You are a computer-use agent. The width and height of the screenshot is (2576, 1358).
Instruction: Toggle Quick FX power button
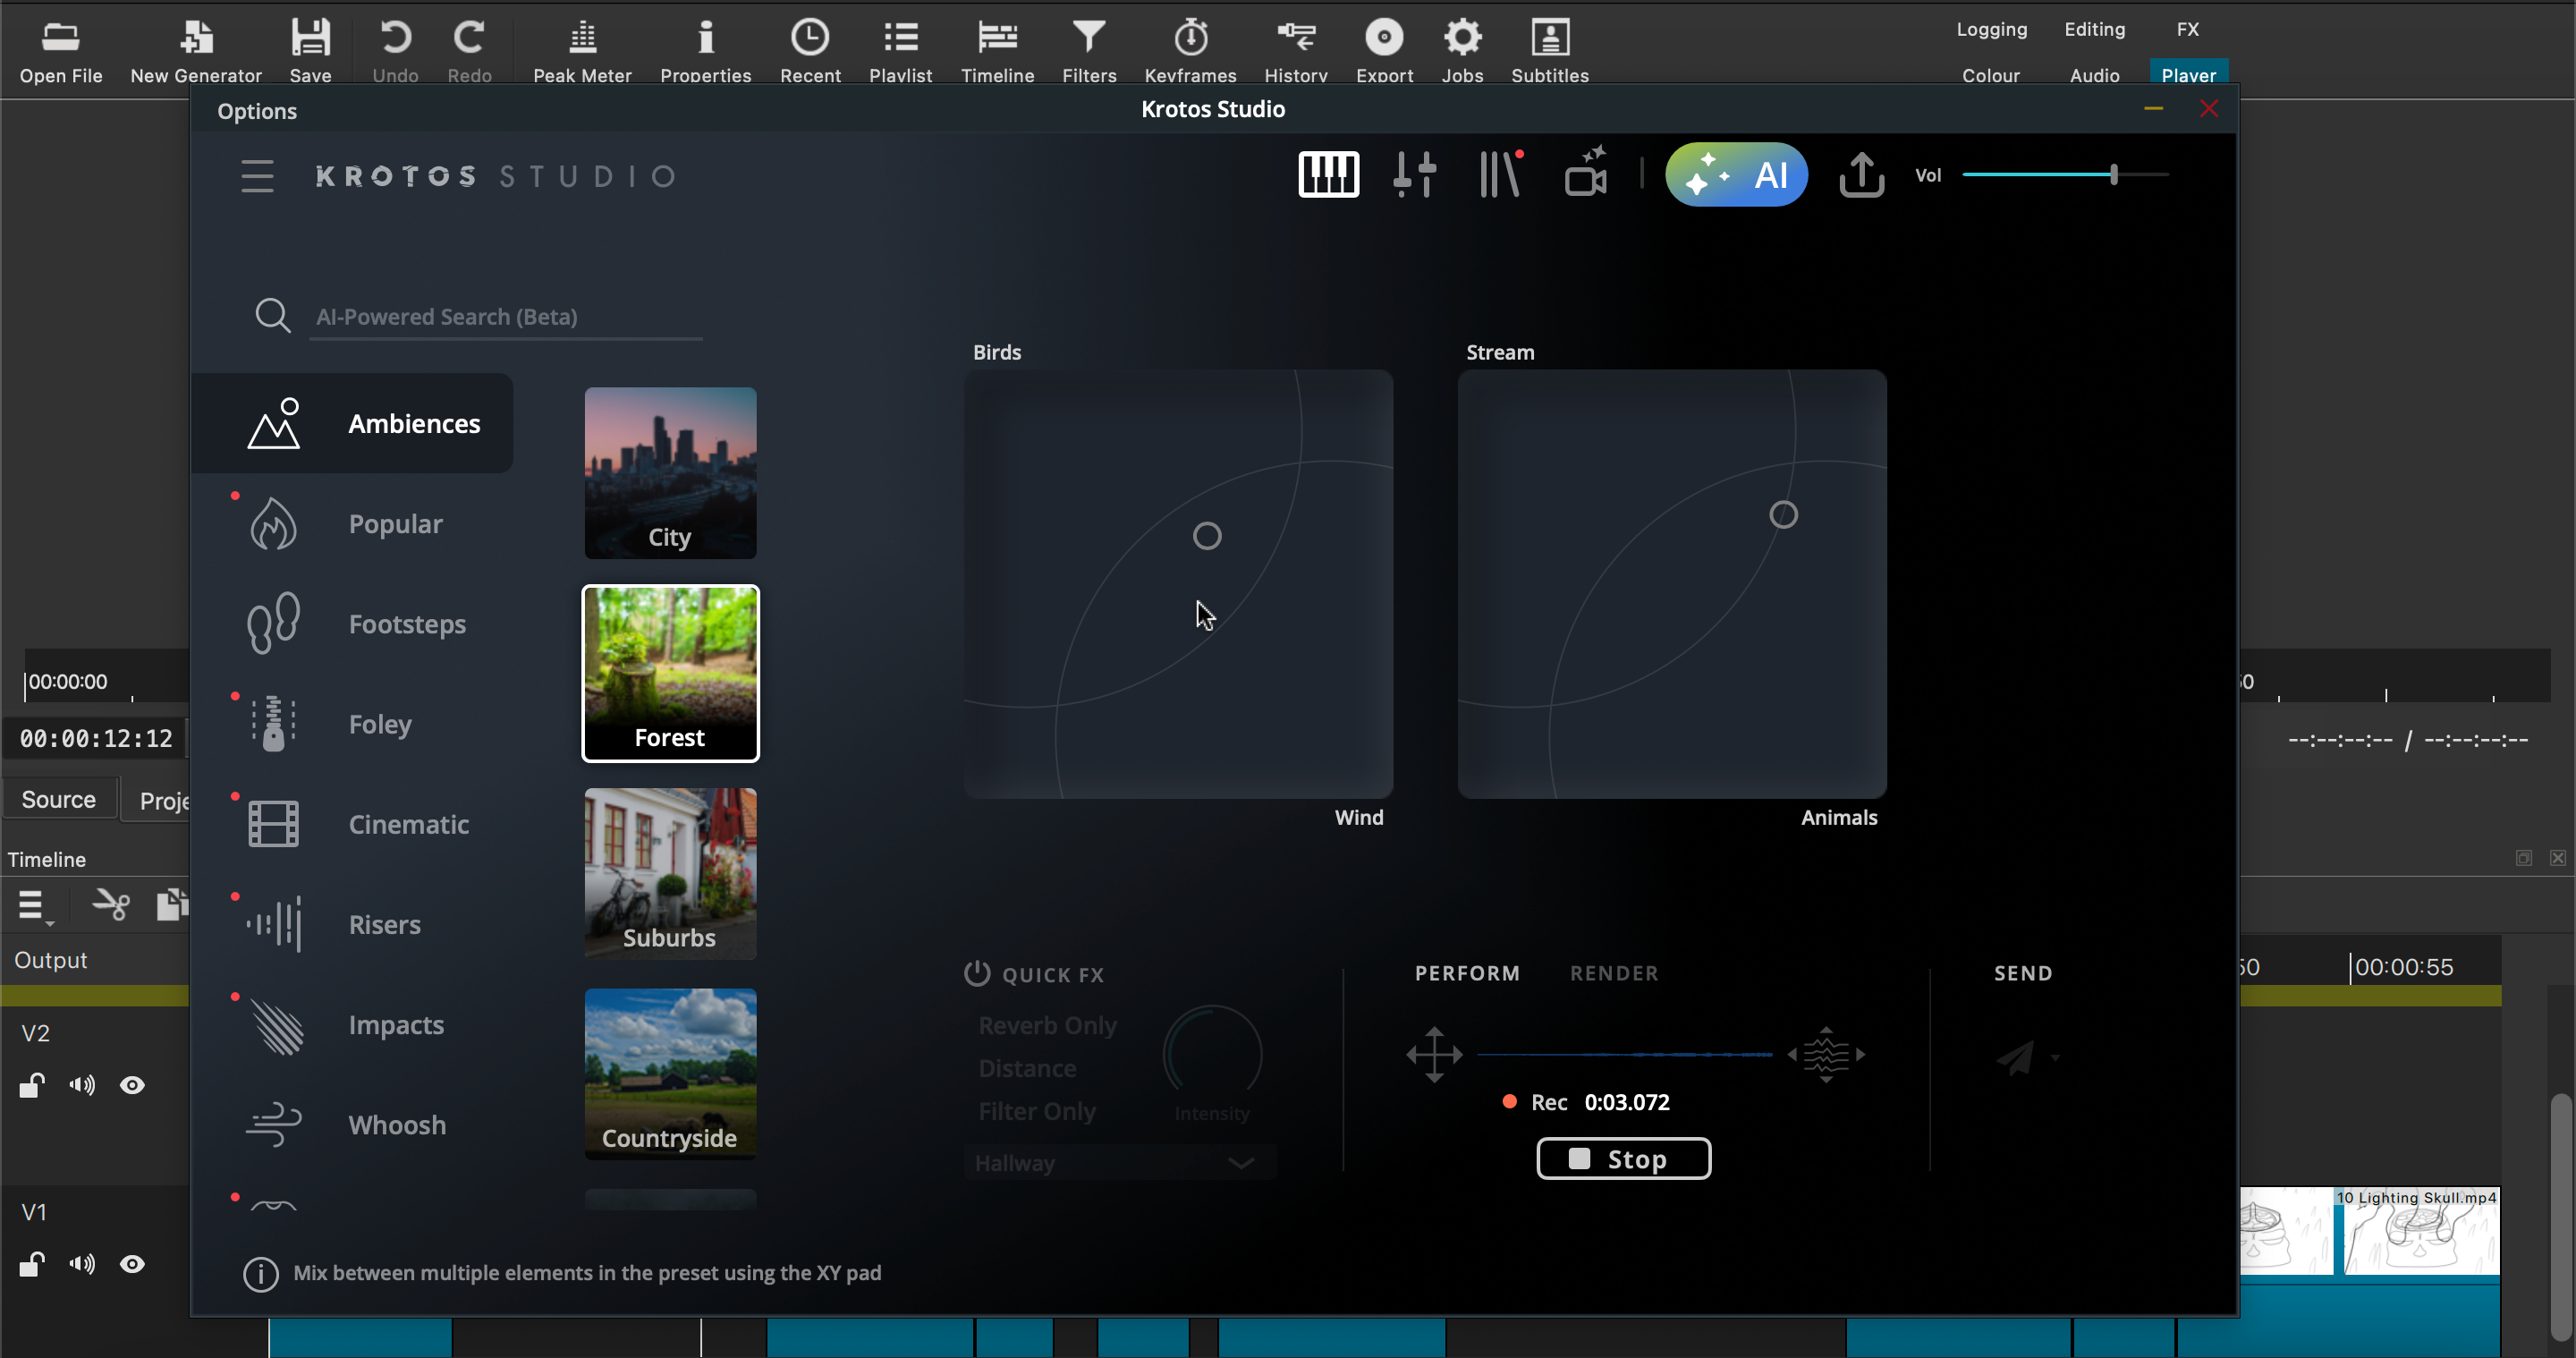tap(977, 973)
